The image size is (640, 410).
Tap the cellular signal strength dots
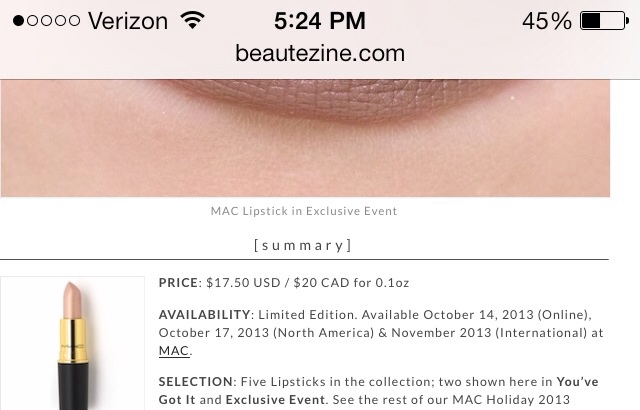47,20
